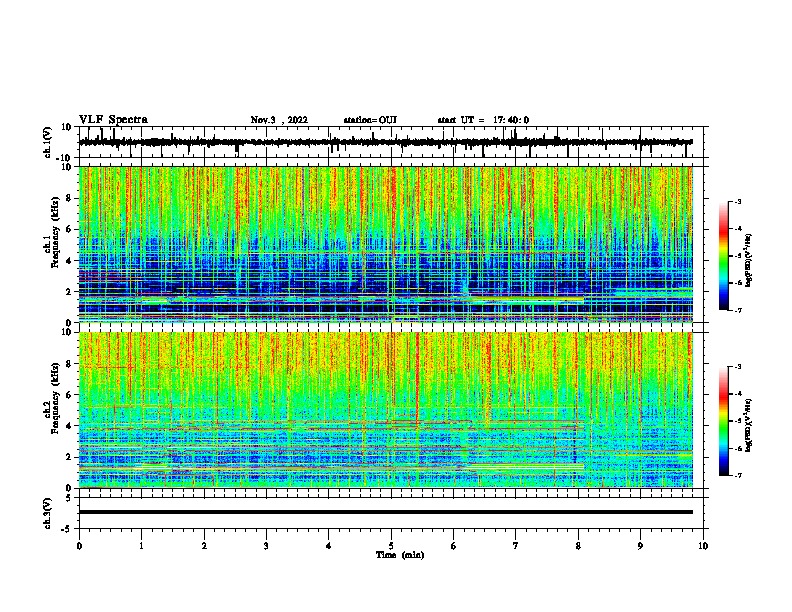792x612 pixels.
Task: Click the "8" kHz tick on ch.1 spectrogram
Action: [x=69, y=198]
